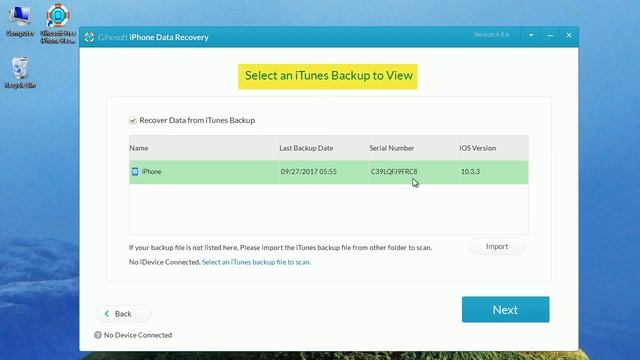
Task: Open the title bar dropdown menu arrow
Action: [531, 36]
